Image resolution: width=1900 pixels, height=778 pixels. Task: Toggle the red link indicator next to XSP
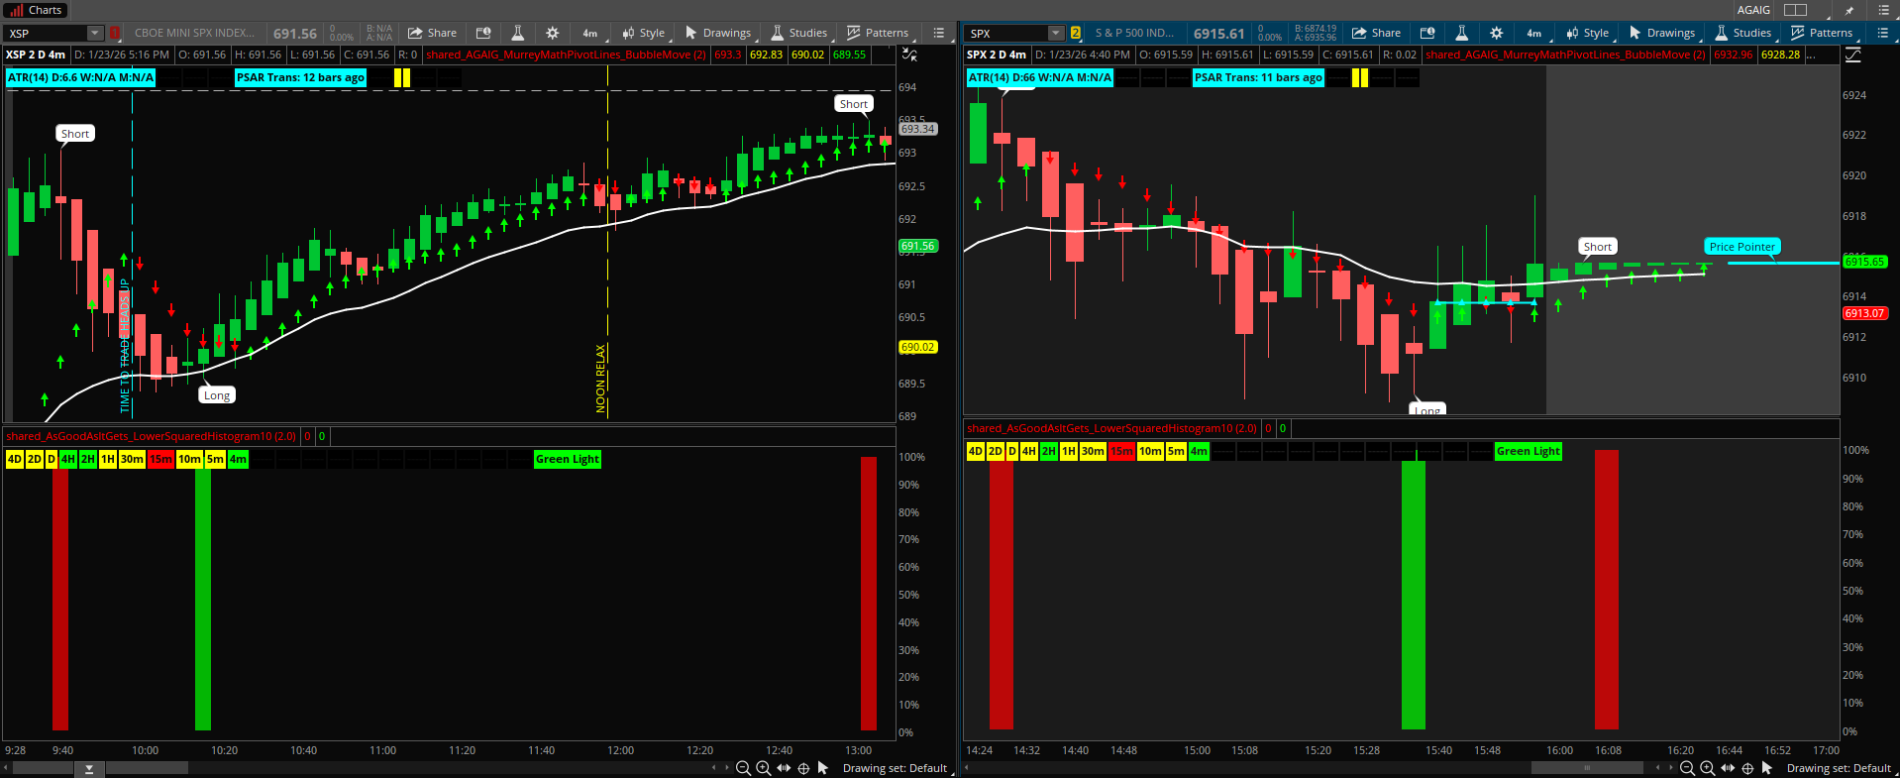tap(114, 33)
